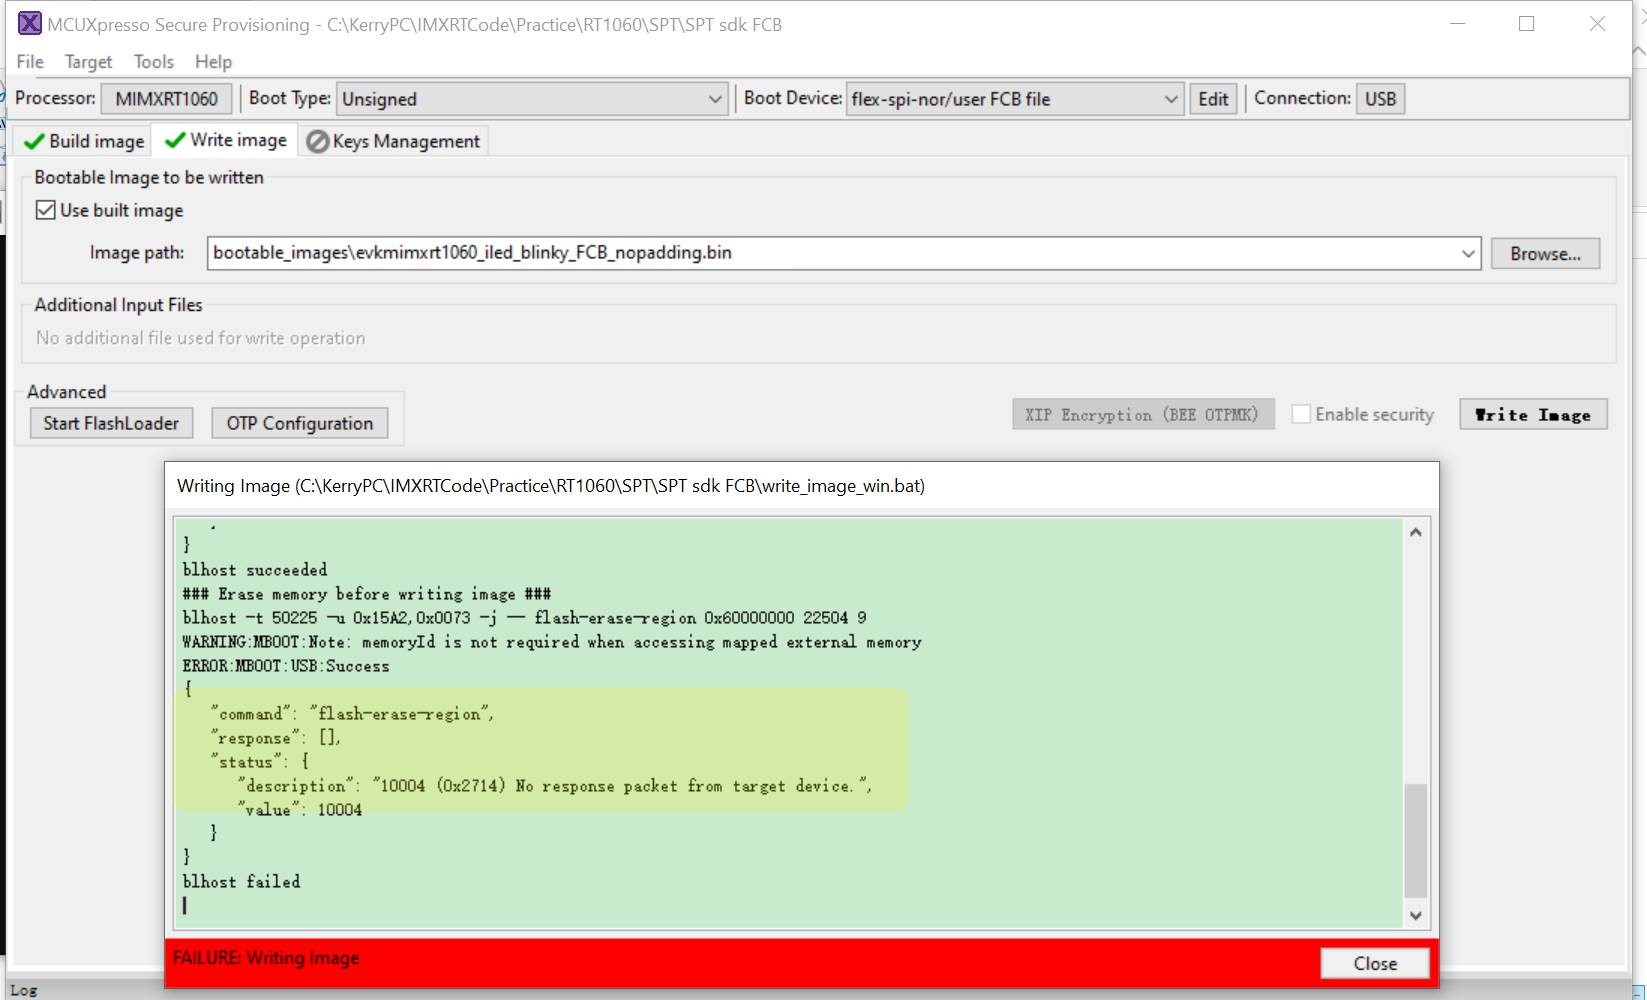
Task: Enable the Enable security checkbox
Action: pos(1303,413)
